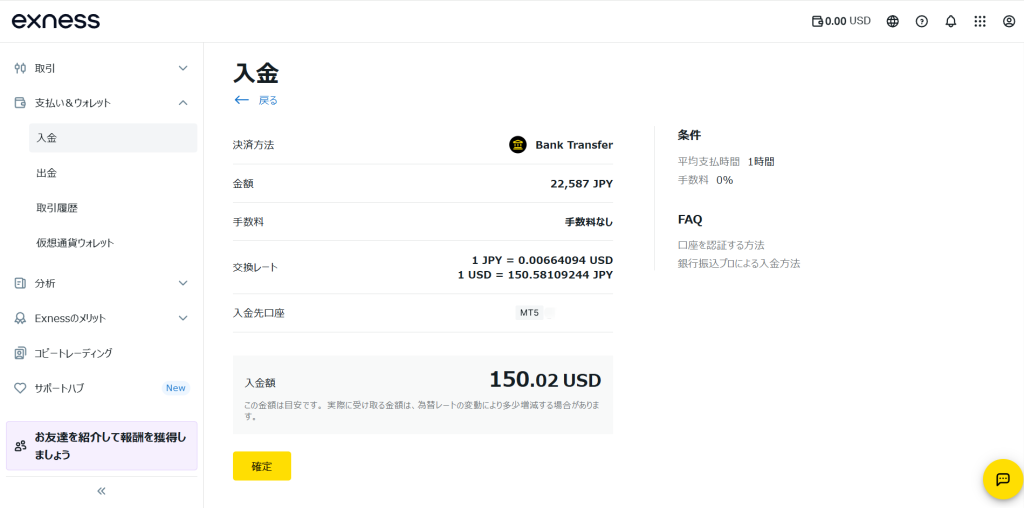Select 出金 in the sidebar
The width and height of the screenshot is (1024, 508).
click(113, 173)
